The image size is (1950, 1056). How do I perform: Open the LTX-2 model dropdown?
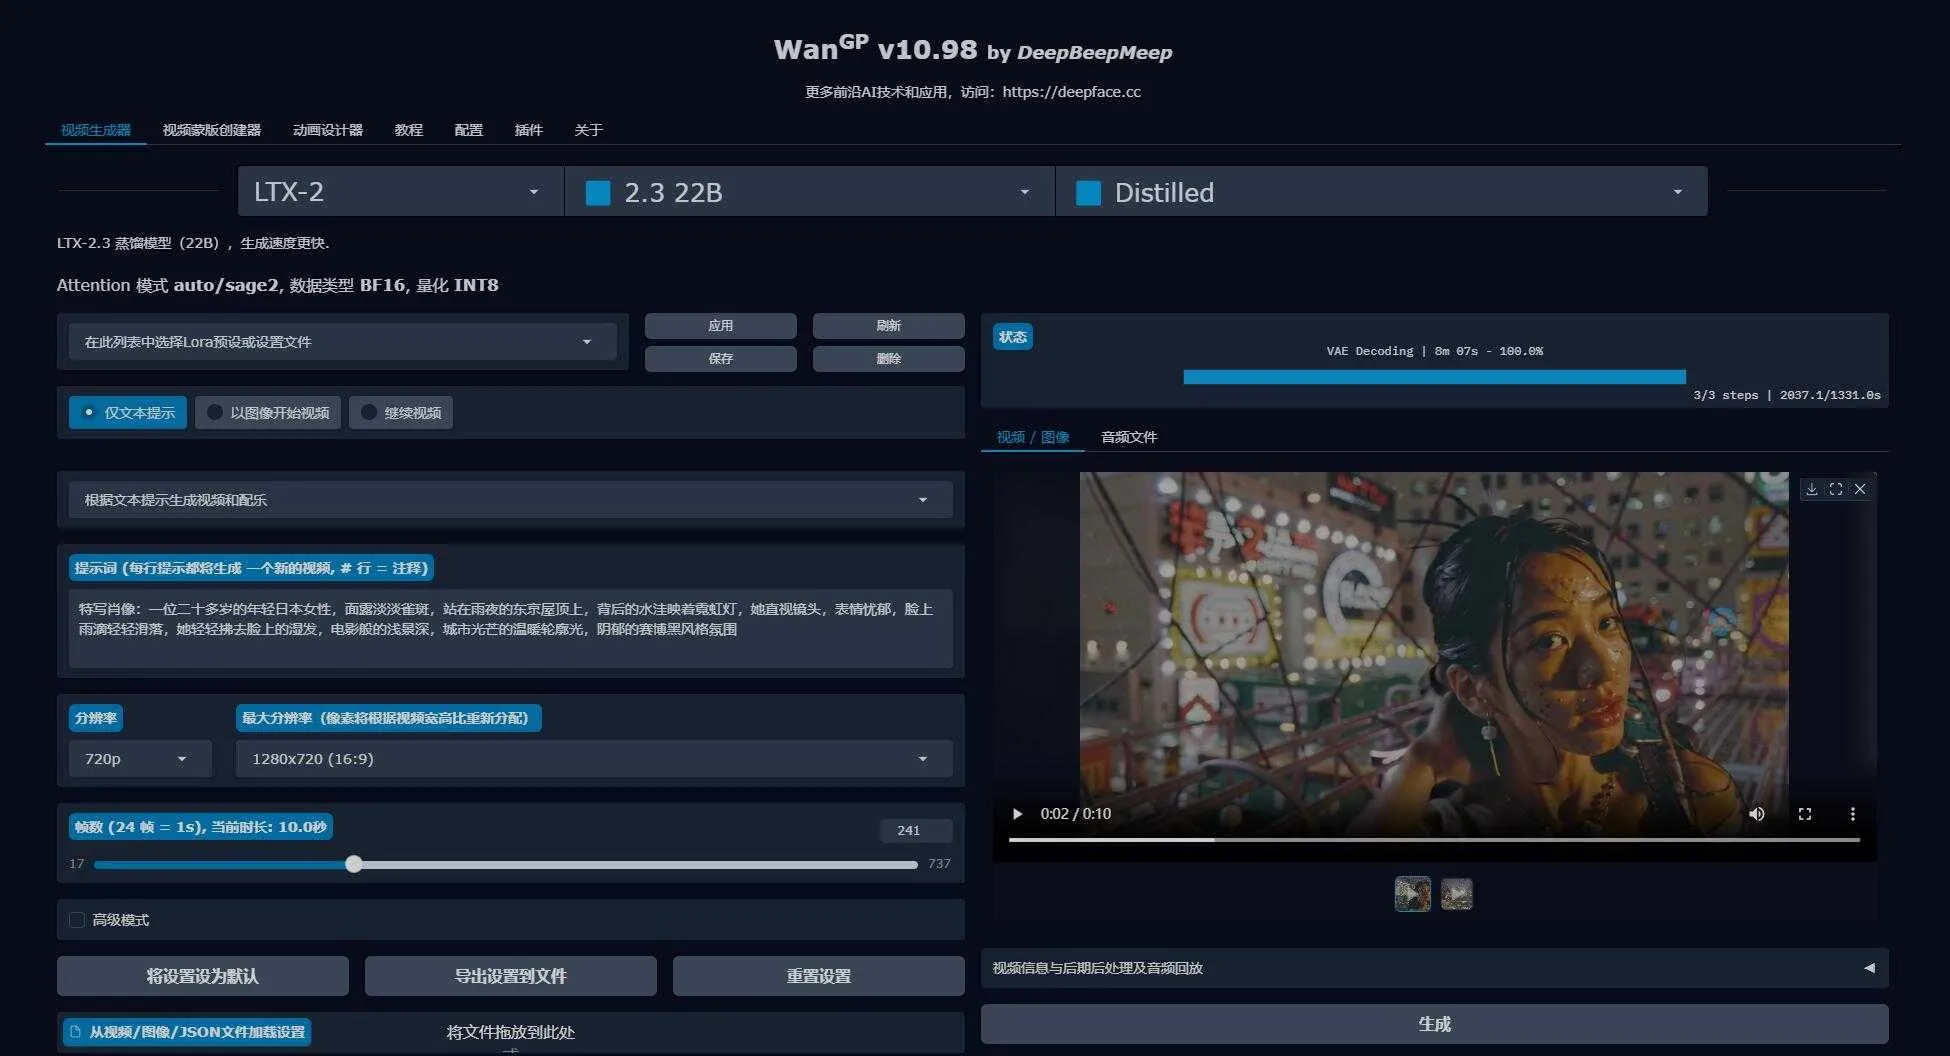399,191
